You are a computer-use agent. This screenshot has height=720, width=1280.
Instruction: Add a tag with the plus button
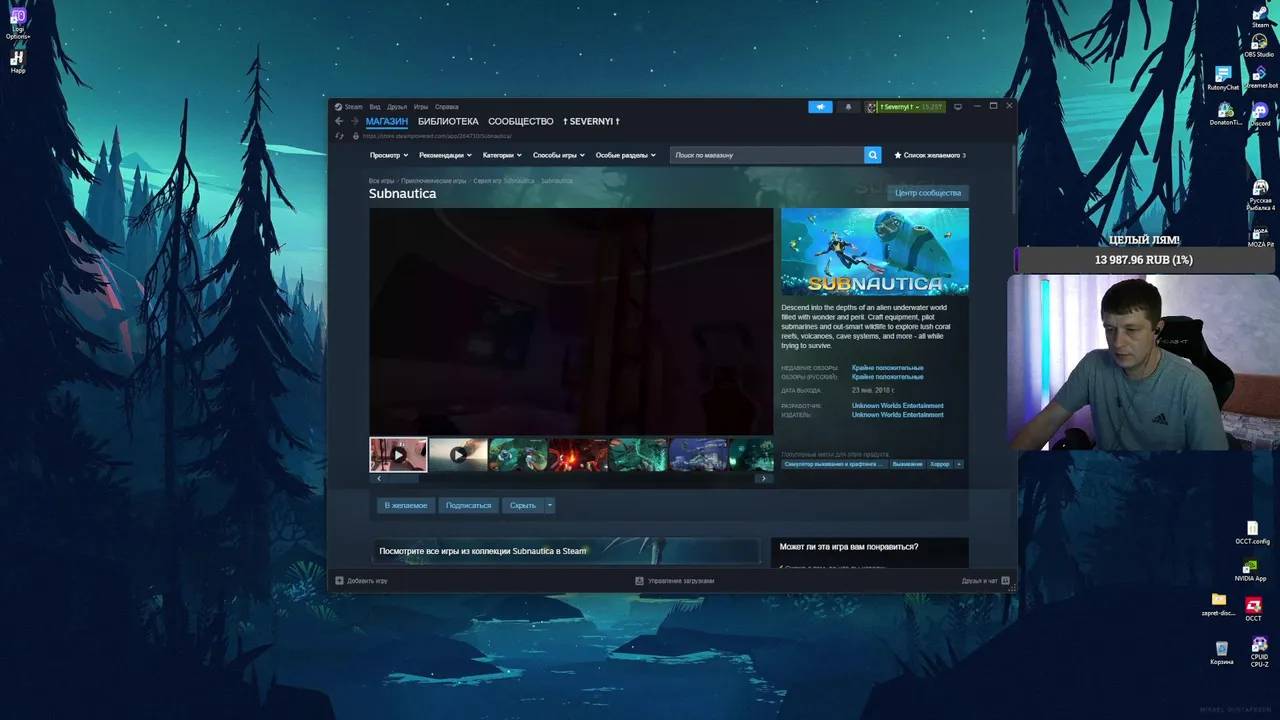tap(959, 464)
